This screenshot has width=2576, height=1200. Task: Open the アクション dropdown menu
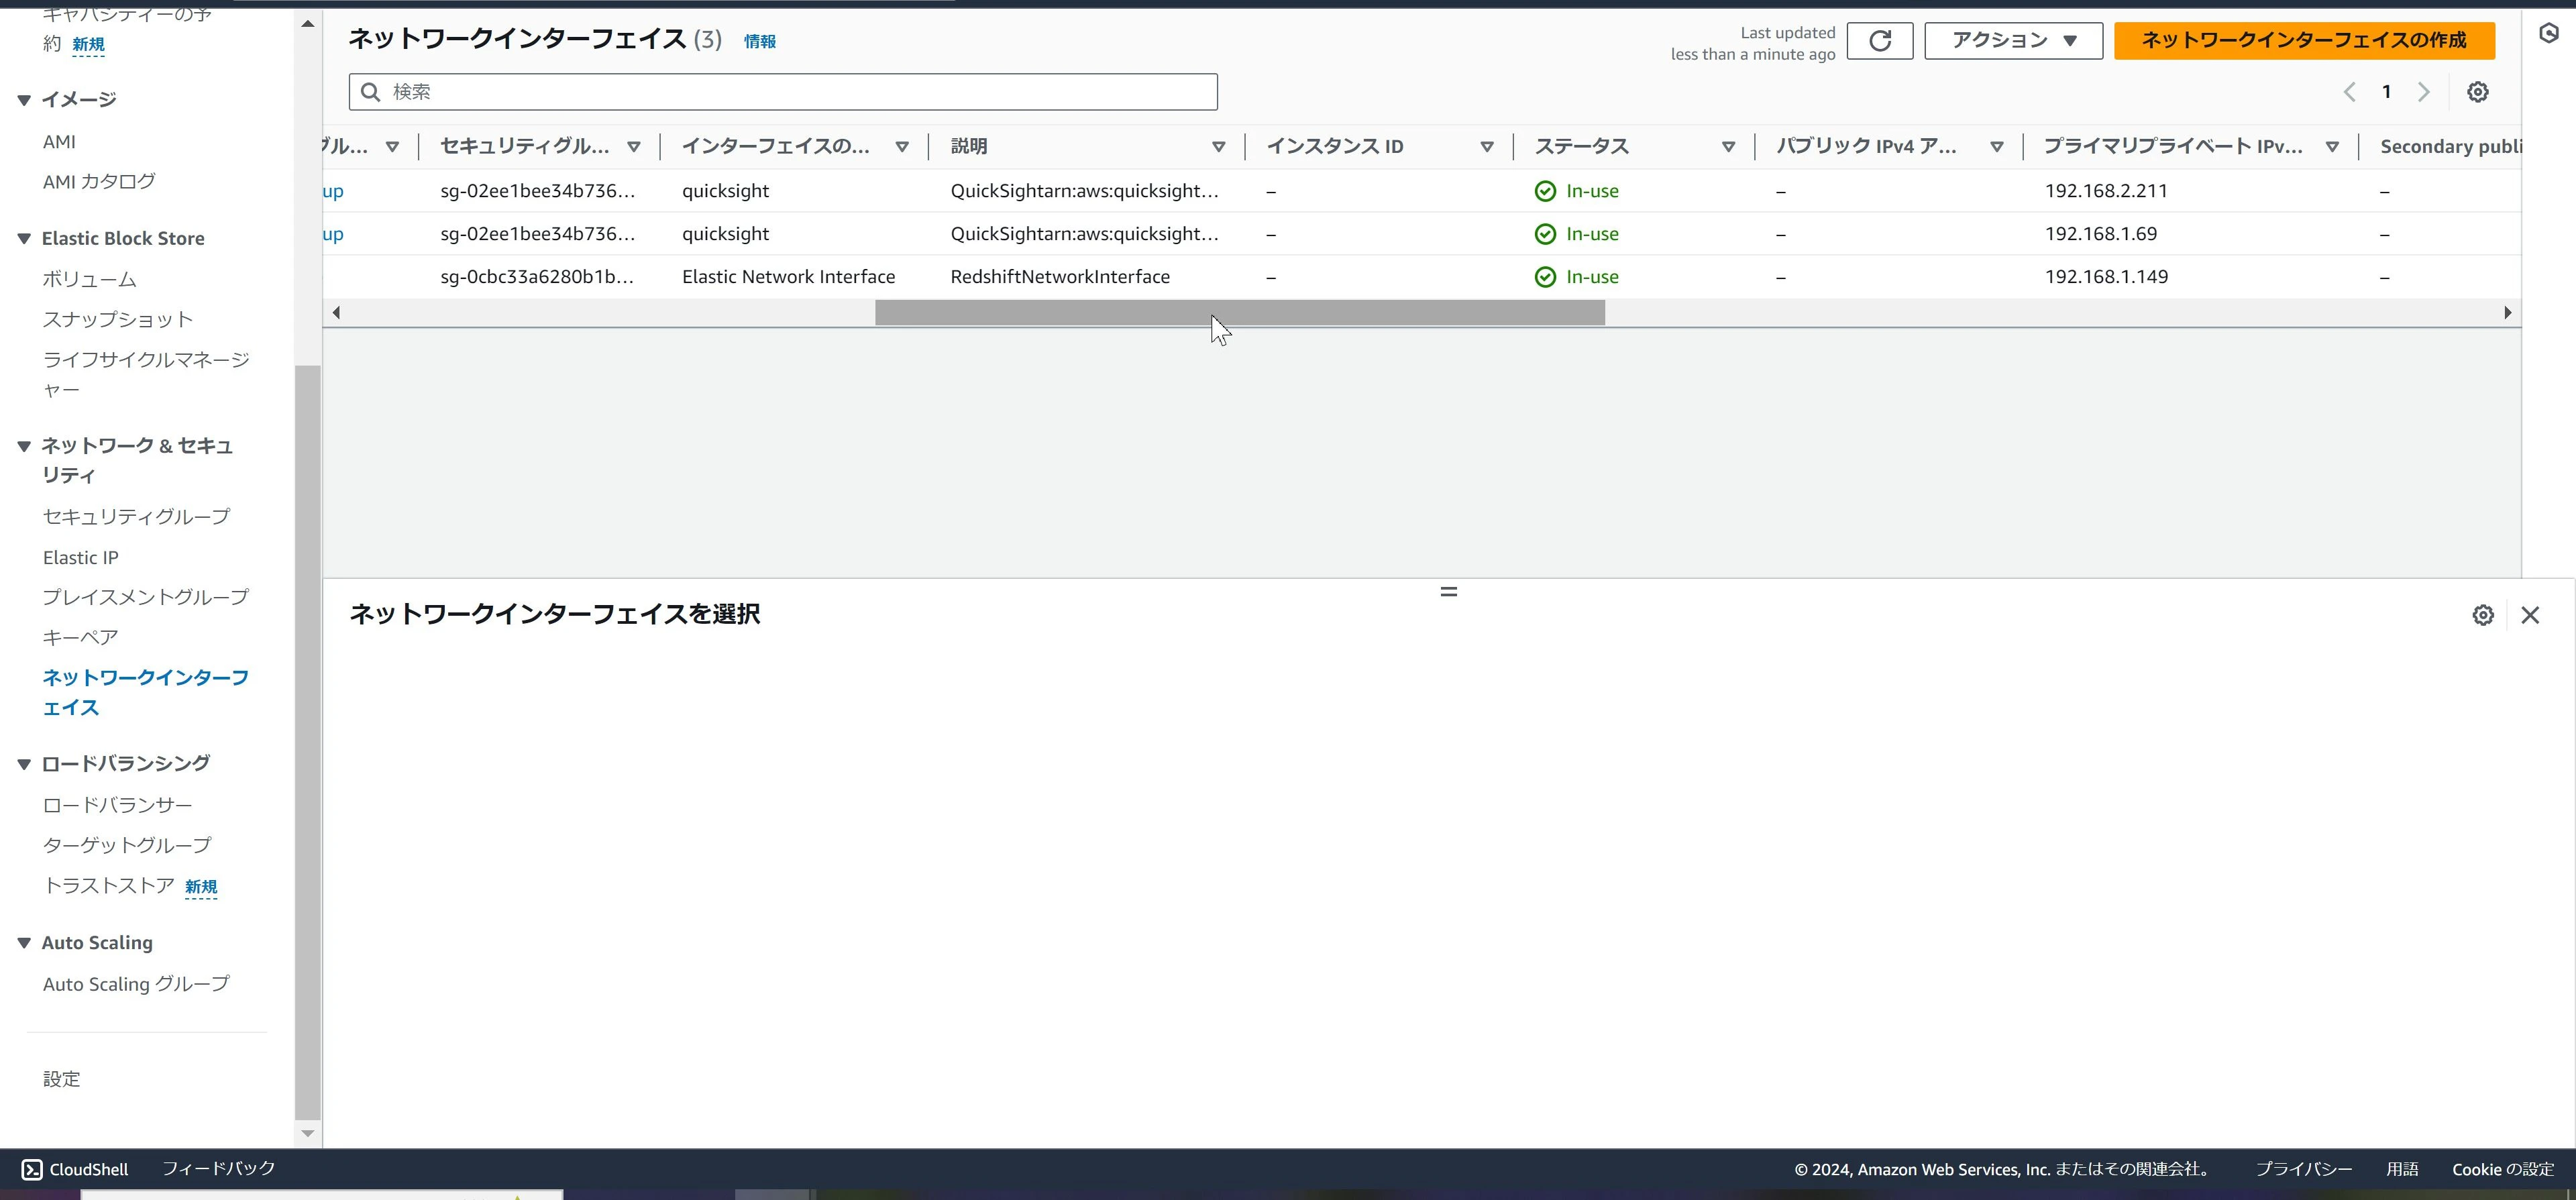2013,41
